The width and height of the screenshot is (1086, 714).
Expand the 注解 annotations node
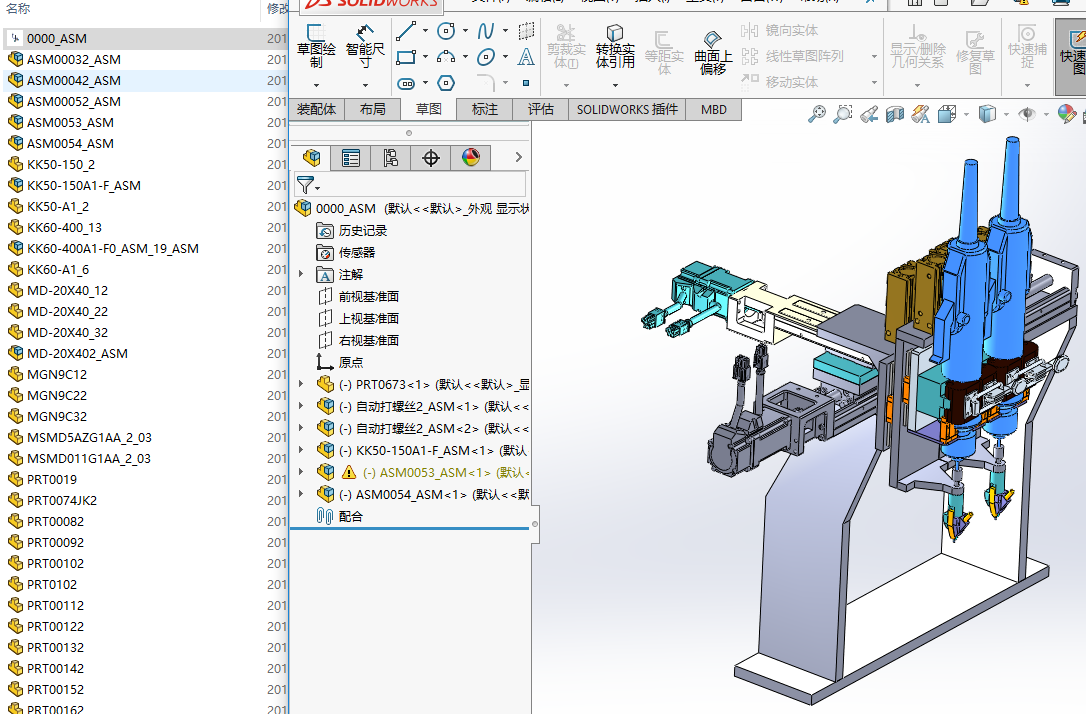(x=301, y=274)
